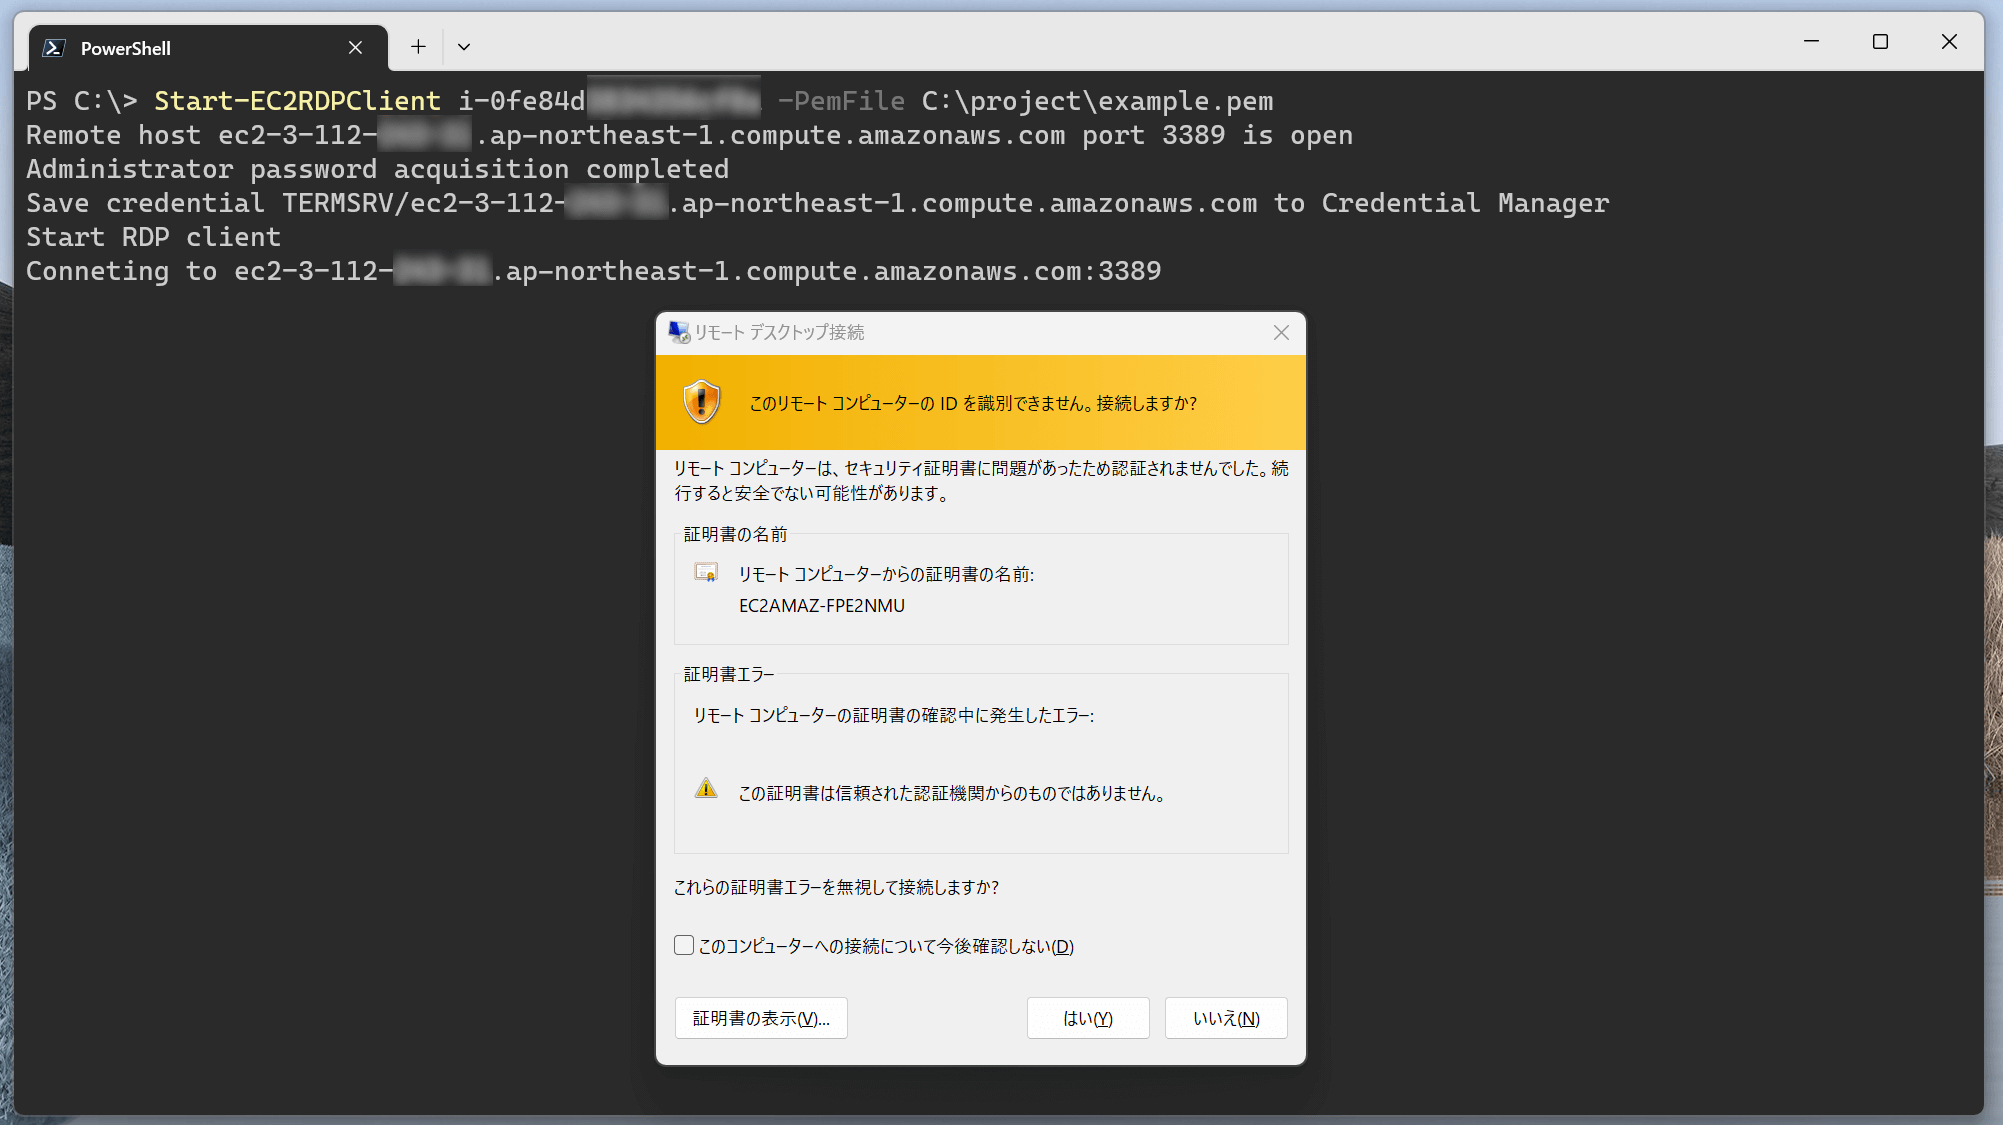
Task: Open the certificate view (証明書の表示) button
Action: [x=761, y=1018]
